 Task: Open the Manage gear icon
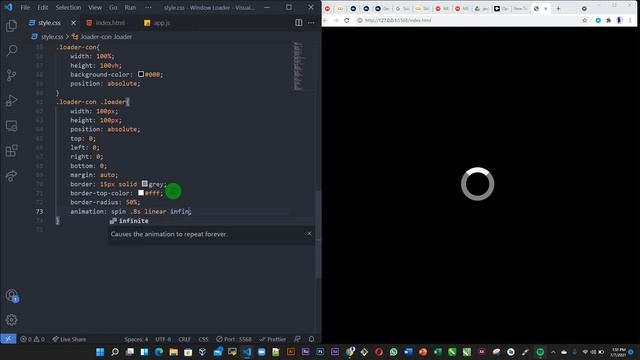coord(11,320)
